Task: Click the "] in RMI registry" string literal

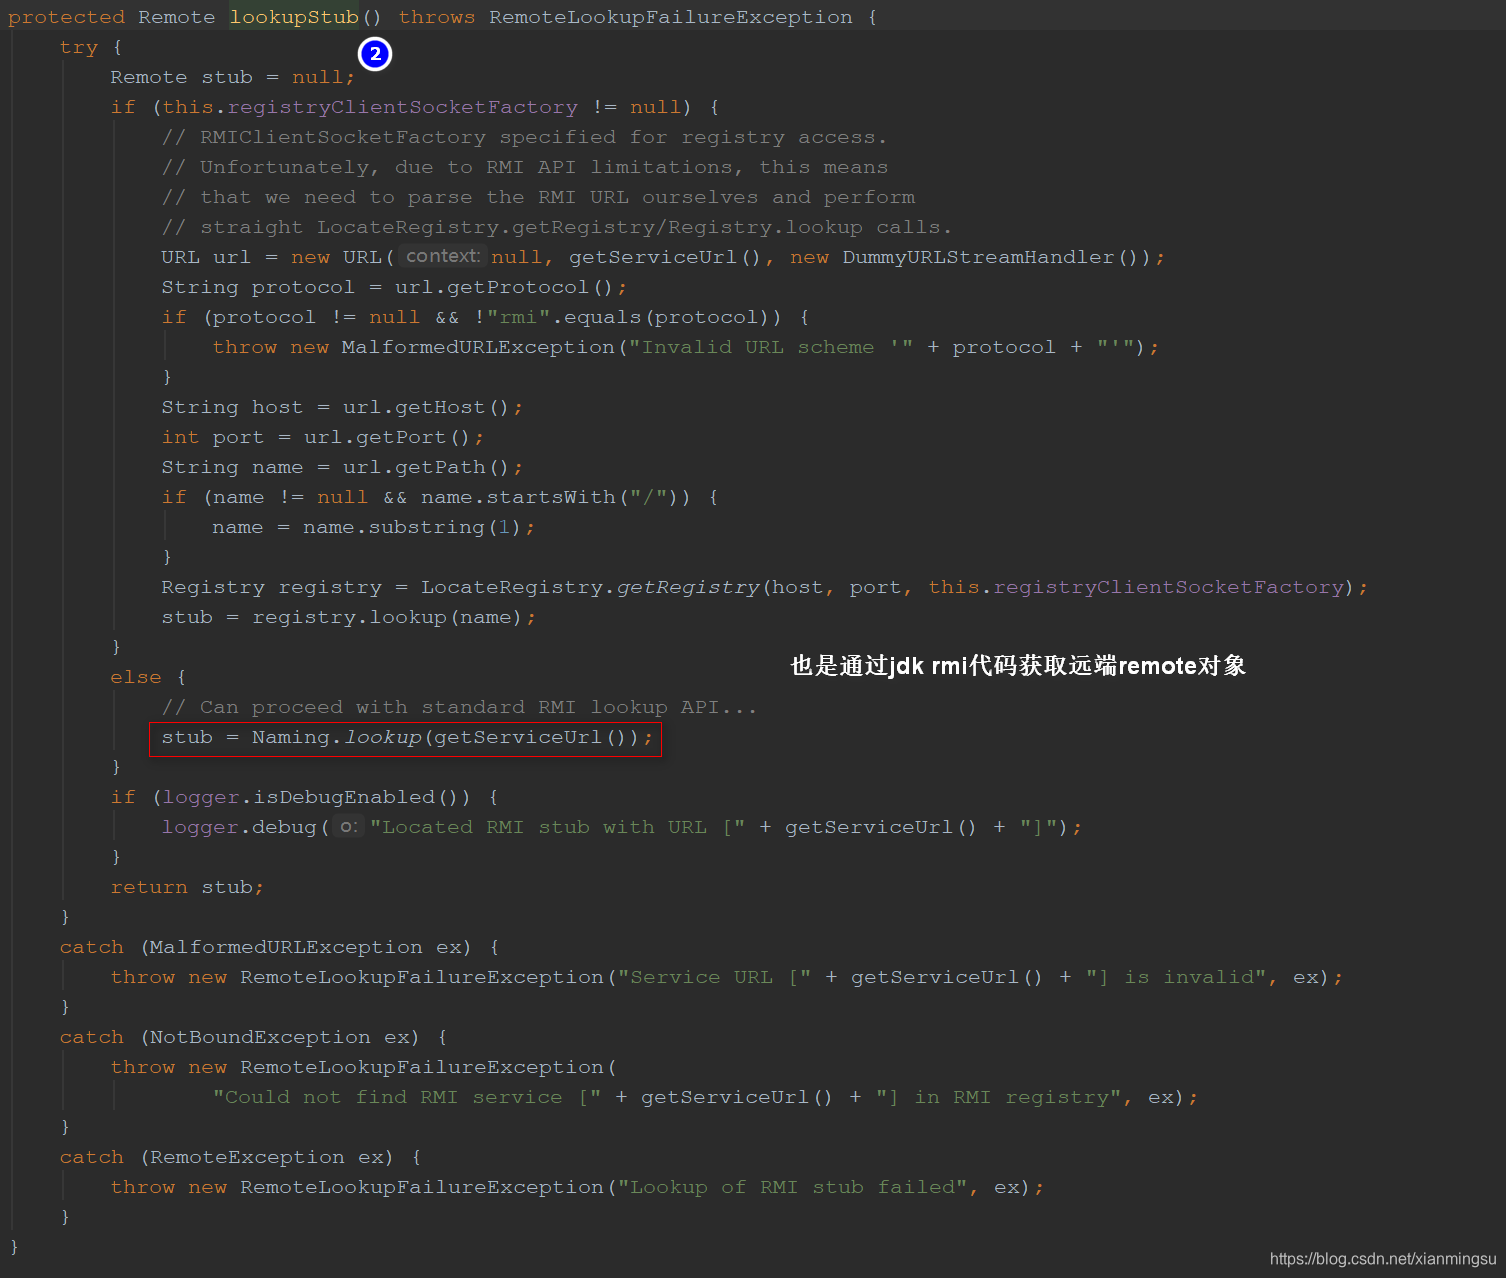Action: [x=1000, y=1097]
